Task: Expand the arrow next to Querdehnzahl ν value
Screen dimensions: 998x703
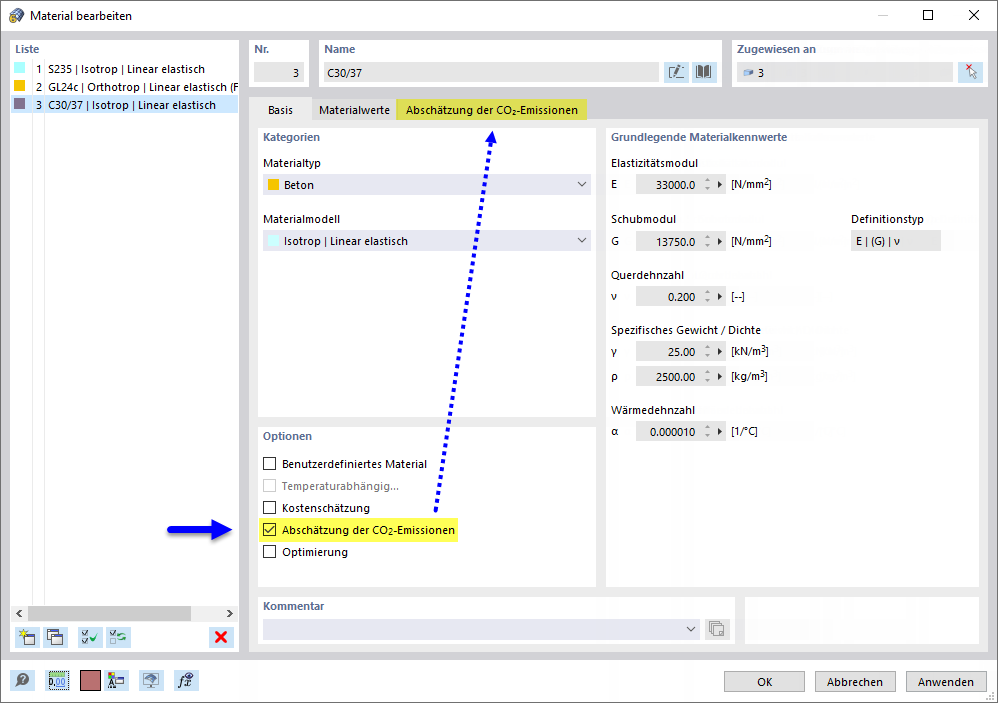Action: [x=720, y=296]
